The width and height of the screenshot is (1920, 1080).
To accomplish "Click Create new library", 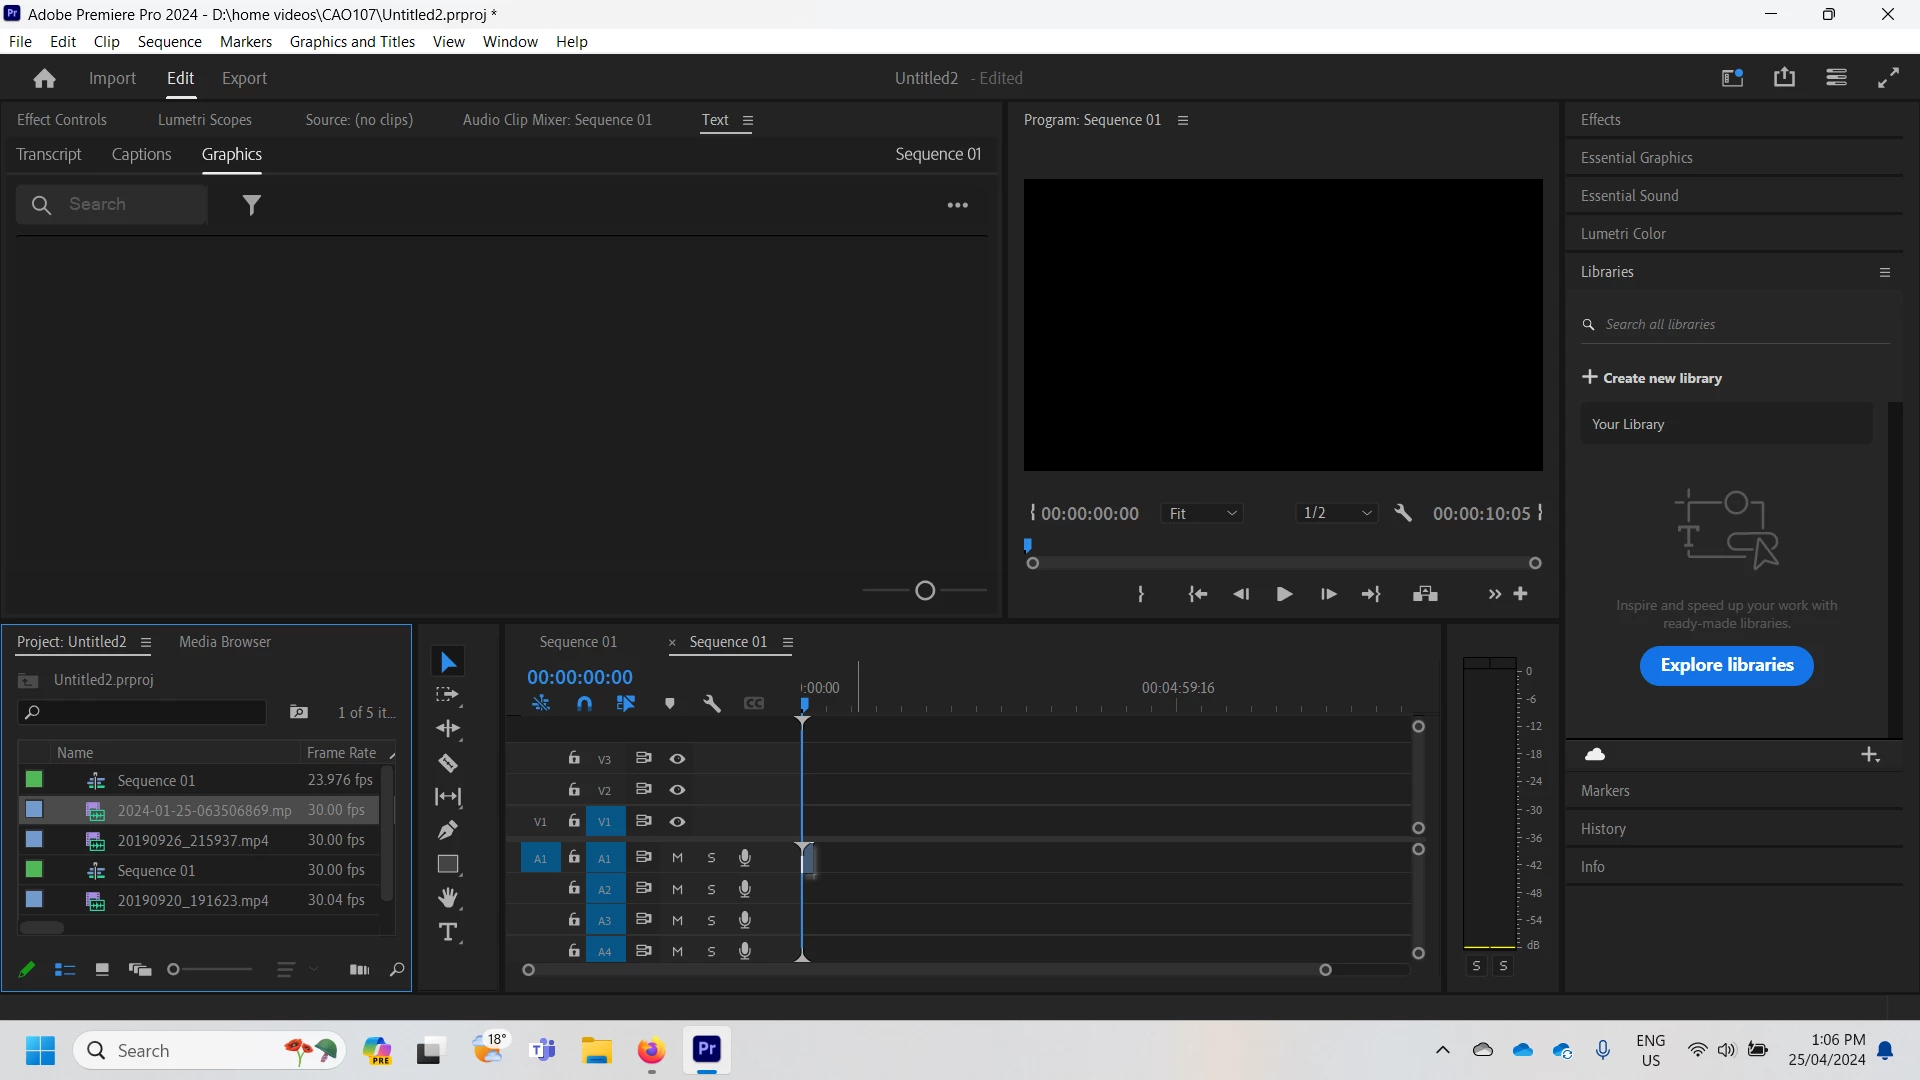I will pos(1652,378).
